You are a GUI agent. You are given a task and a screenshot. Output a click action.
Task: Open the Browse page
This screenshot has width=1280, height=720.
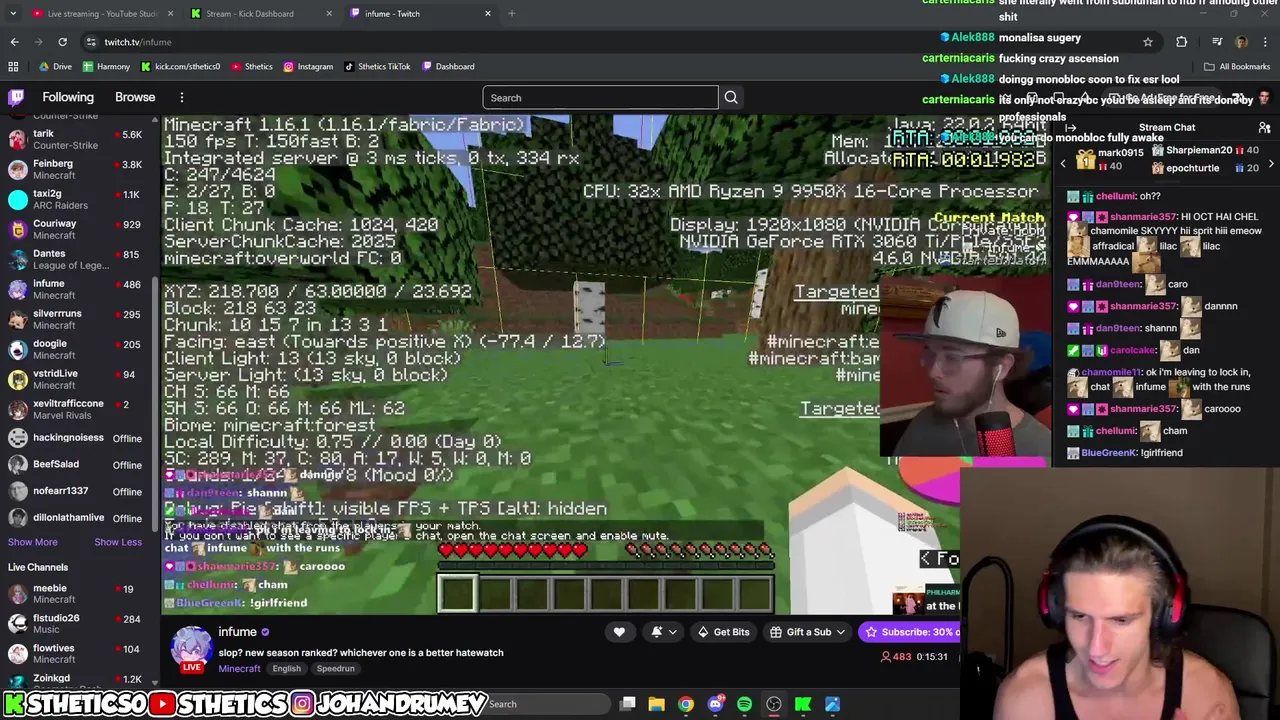click(x=135, y=97)
